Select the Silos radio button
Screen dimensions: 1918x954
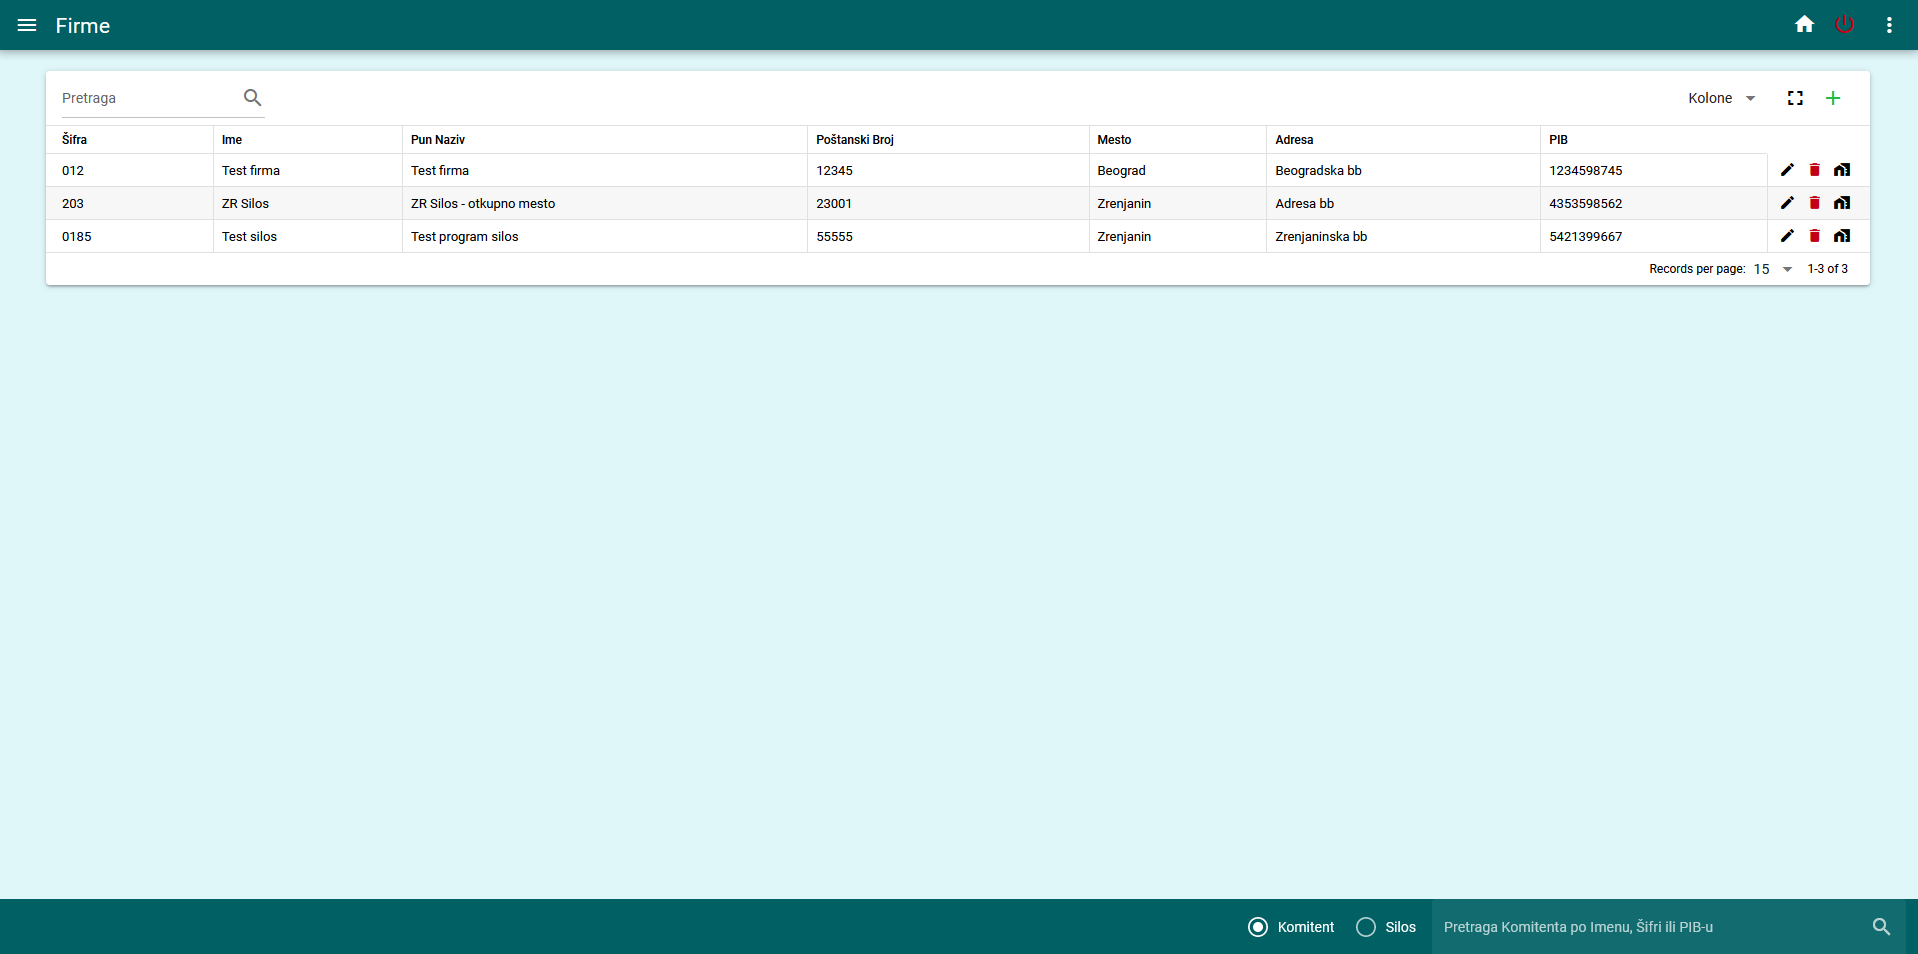click(x=1365, y=927)
